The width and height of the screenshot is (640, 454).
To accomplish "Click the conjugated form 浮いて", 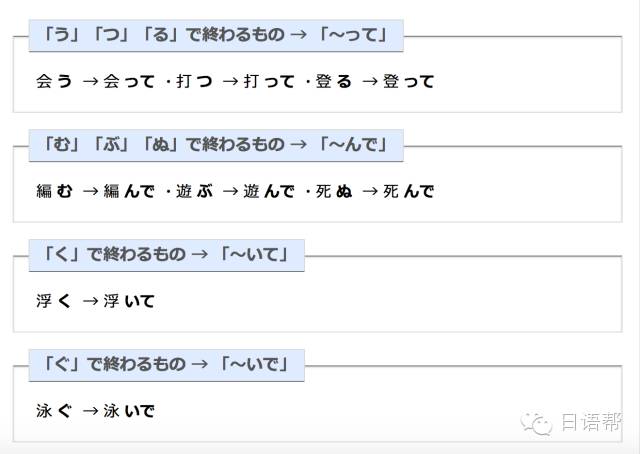I will [x=129, y=301].
